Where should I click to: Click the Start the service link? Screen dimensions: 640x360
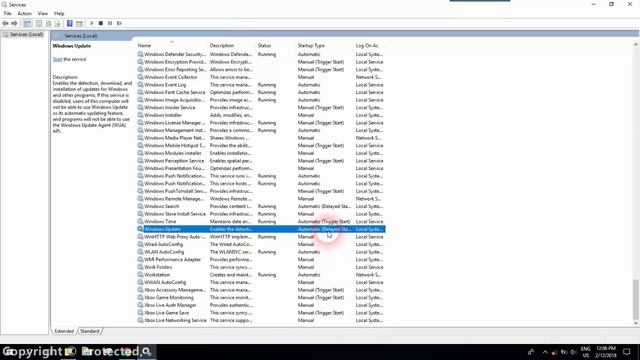pyautogui.click(x=57, y=59)
